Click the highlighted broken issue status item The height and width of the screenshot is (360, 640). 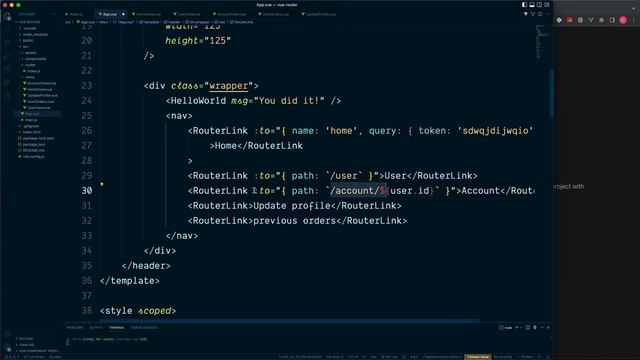click(478, 357)
